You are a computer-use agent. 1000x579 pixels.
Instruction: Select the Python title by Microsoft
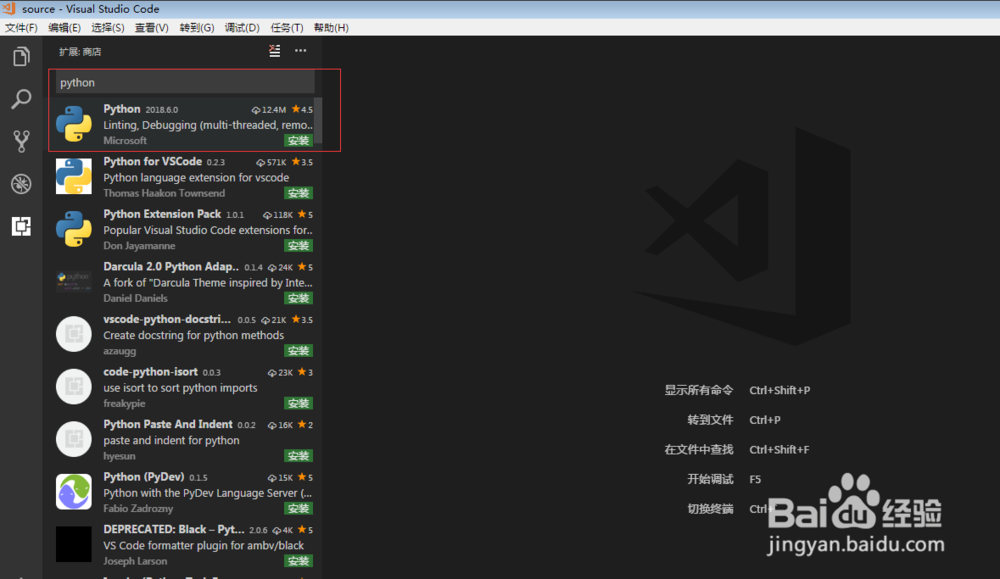pyautogui.click(x=122, y=109)
